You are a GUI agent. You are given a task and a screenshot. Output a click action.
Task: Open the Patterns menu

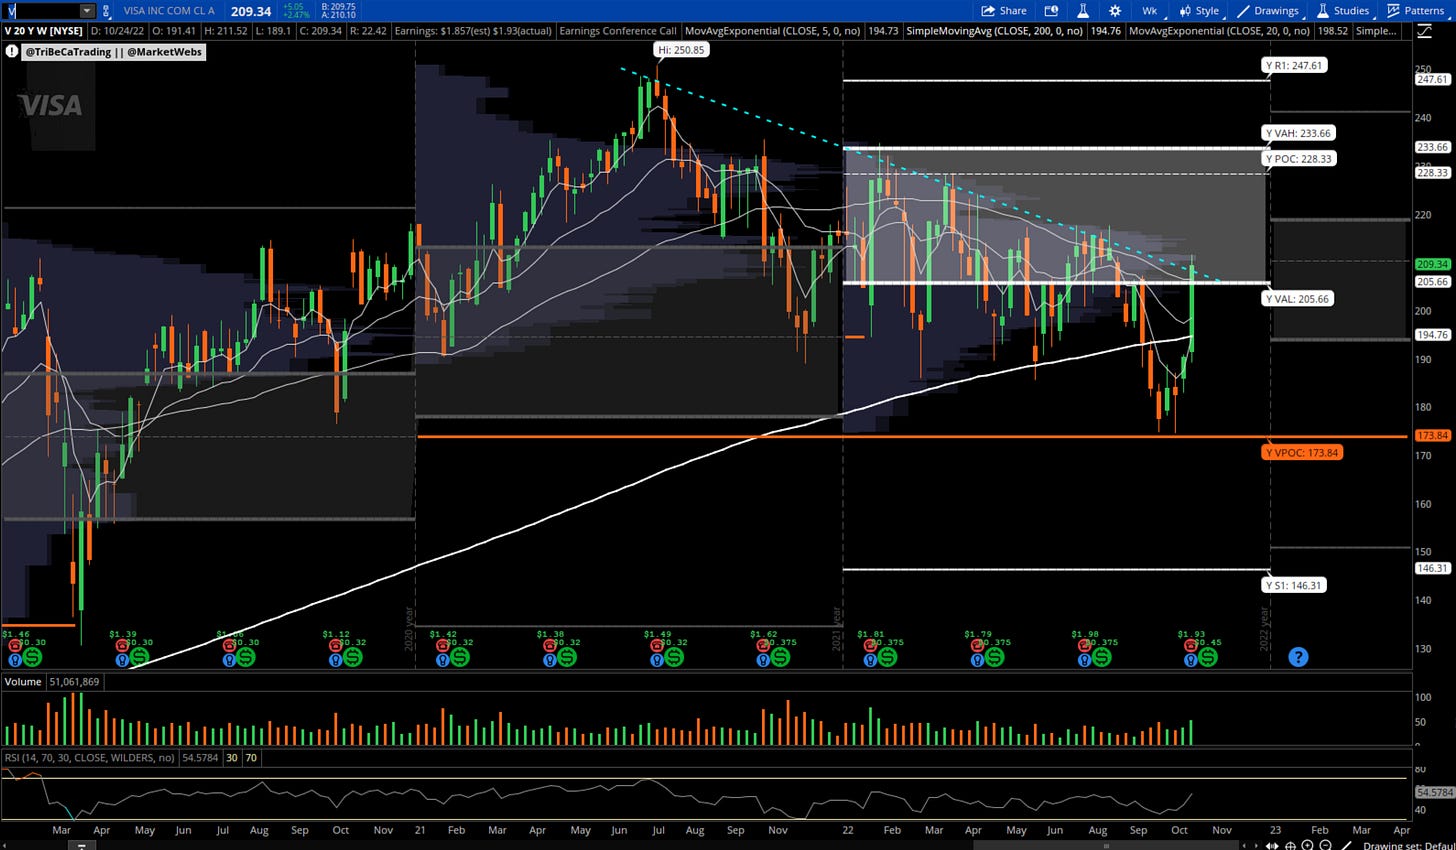[x=1416, y=11]
